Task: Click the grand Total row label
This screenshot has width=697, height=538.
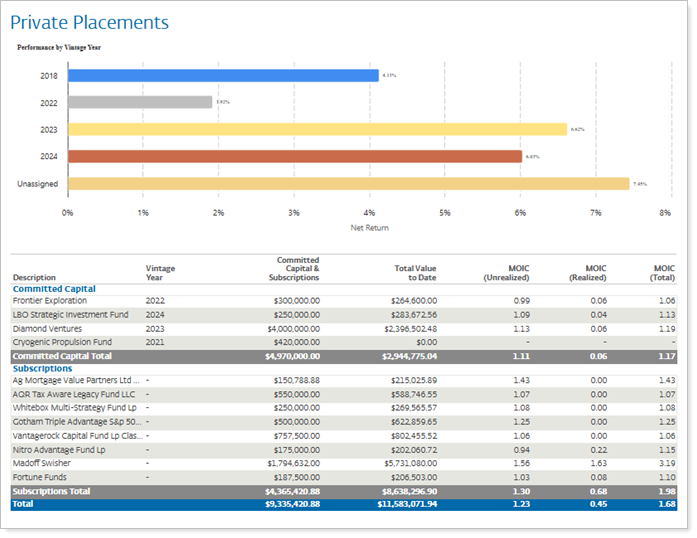Action: [x=23, y=504]
